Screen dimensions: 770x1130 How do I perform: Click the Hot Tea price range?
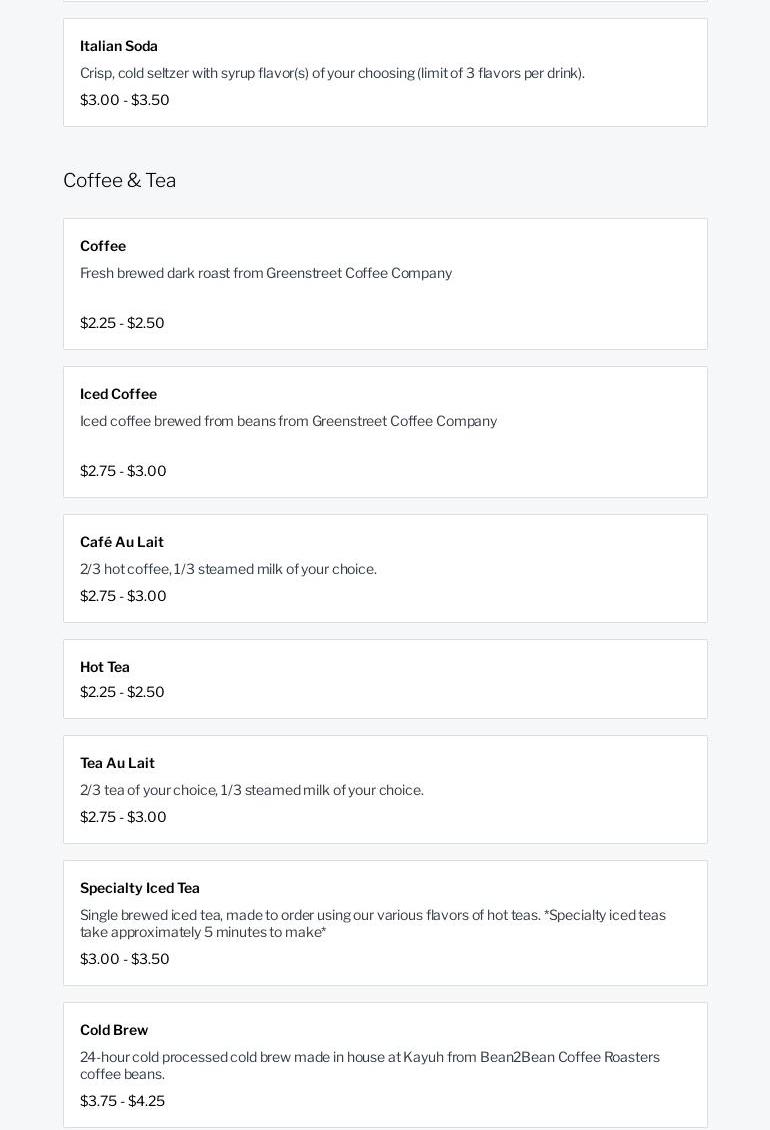[122, 692]
